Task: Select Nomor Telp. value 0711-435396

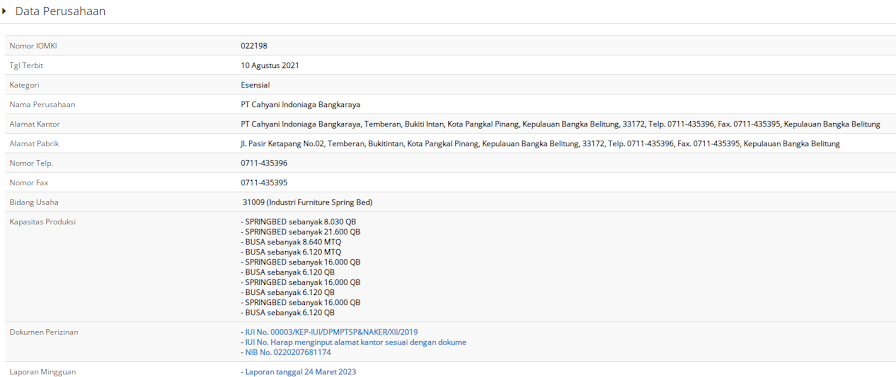Action: coord(264,163)
